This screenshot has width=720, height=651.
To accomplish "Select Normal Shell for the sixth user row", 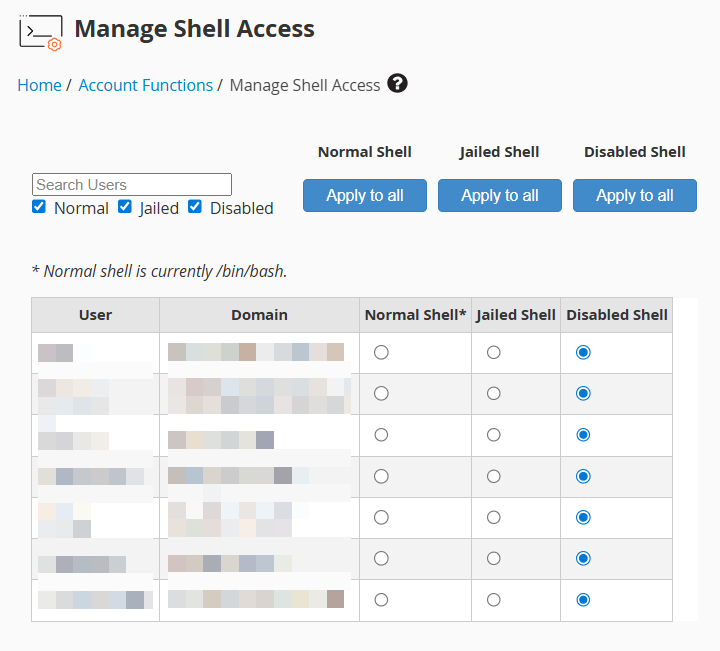I will click(x=381, y=558).
